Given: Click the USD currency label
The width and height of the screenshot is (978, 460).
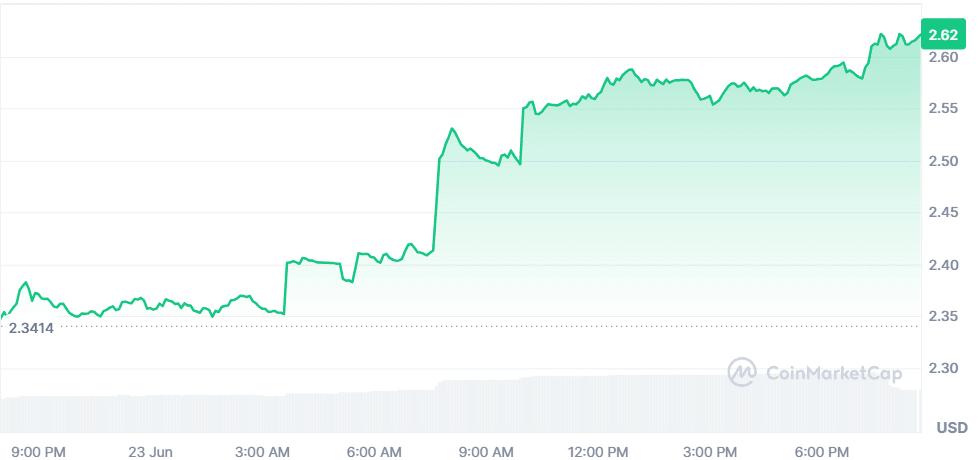Looking at the screenshot, I should (951, 428).
